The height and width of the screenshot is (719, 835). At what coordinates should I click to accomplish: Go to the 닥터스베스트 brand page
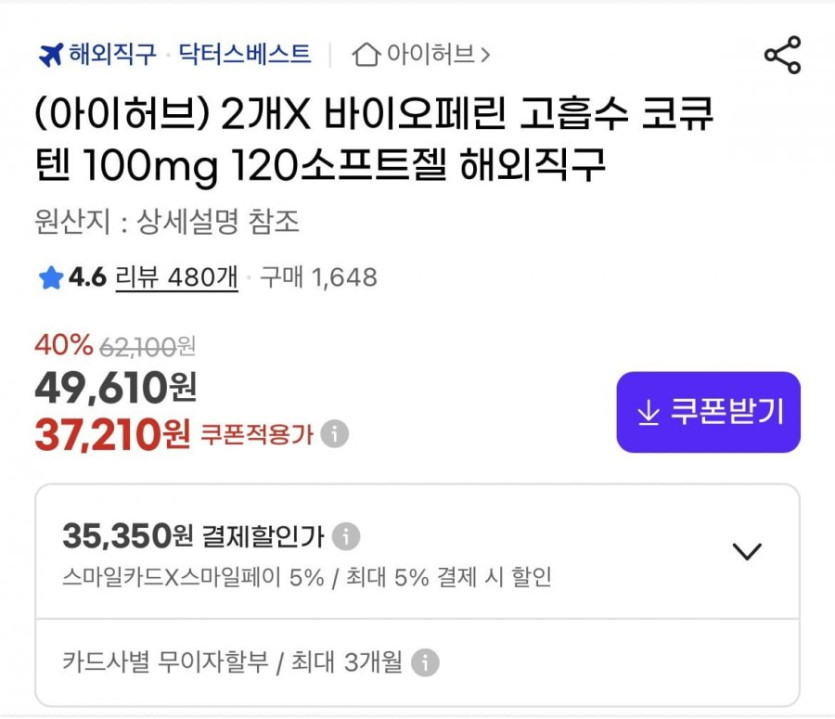point(244,54)
